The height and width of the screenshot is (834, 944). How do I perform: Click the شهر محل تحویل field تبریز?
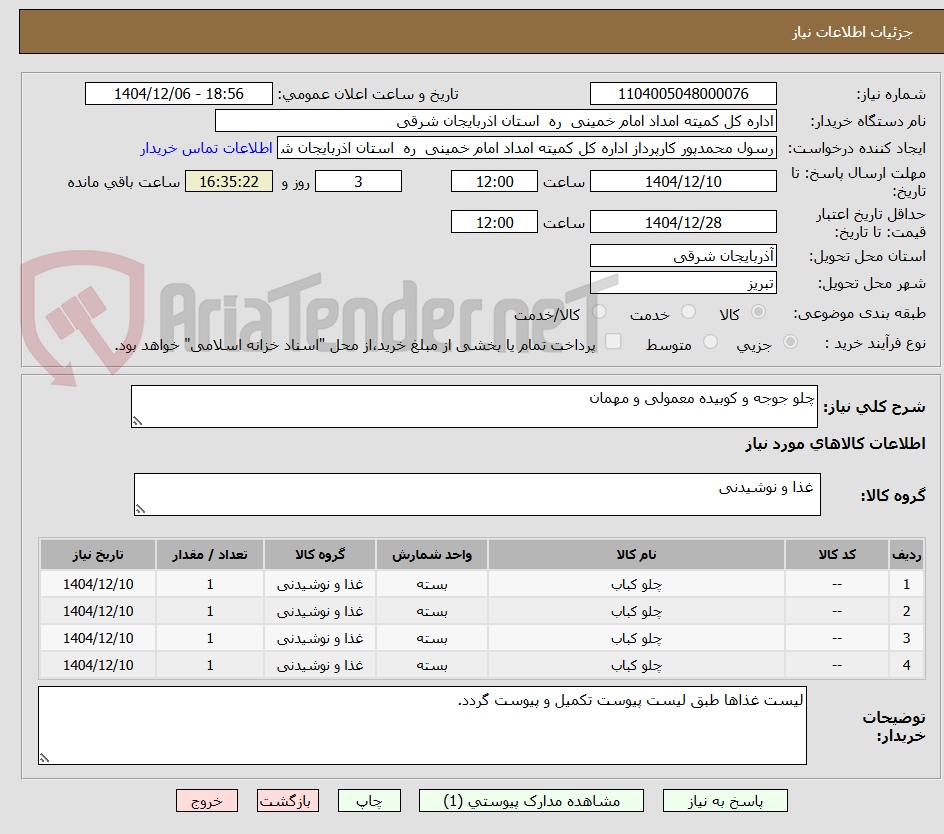point(683,283)
